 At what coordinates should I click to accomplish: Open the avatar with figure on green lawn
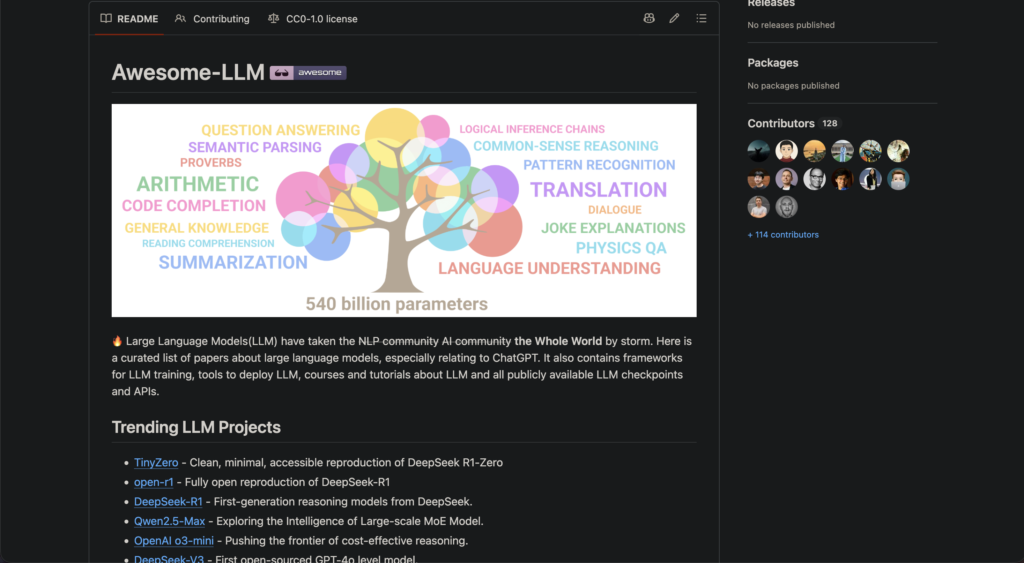pyautogui.click(x=842, y=151)
